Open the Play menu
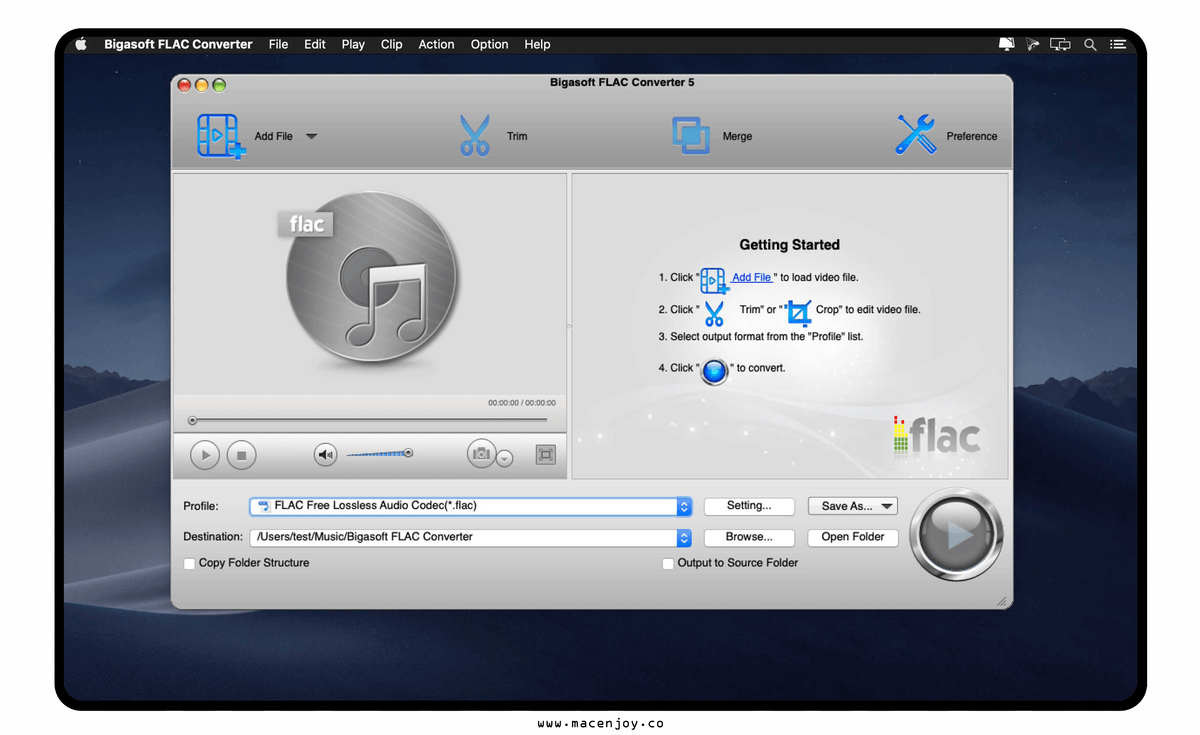The height and width of the screenshot is (735, 1200). pyautogui.click(x=353, y=44)
